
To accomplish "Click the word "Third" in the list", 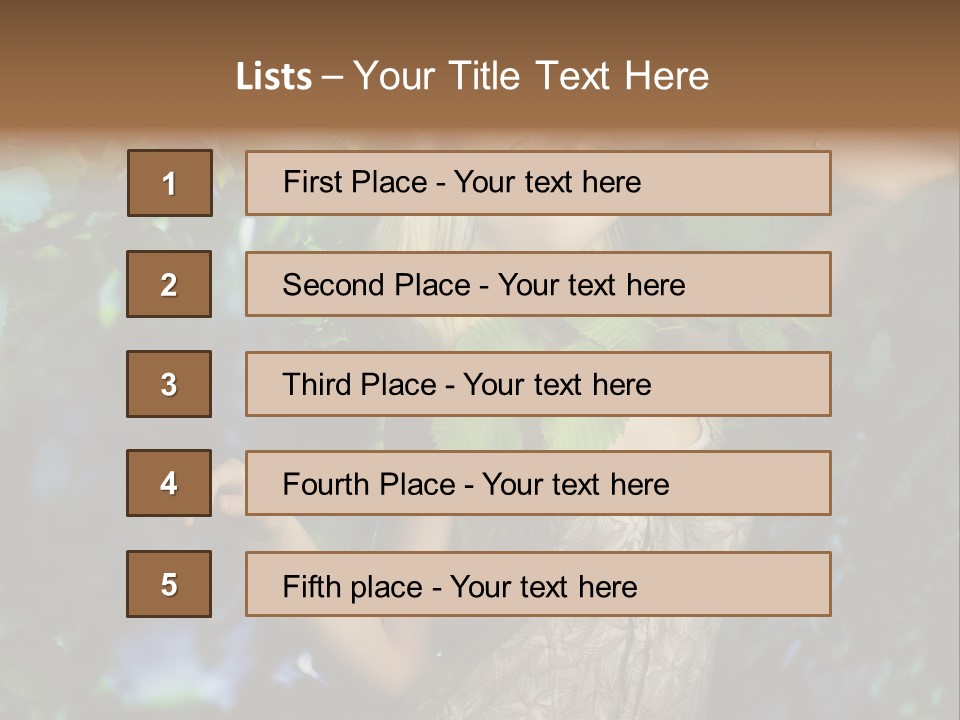I will (318, 385).
